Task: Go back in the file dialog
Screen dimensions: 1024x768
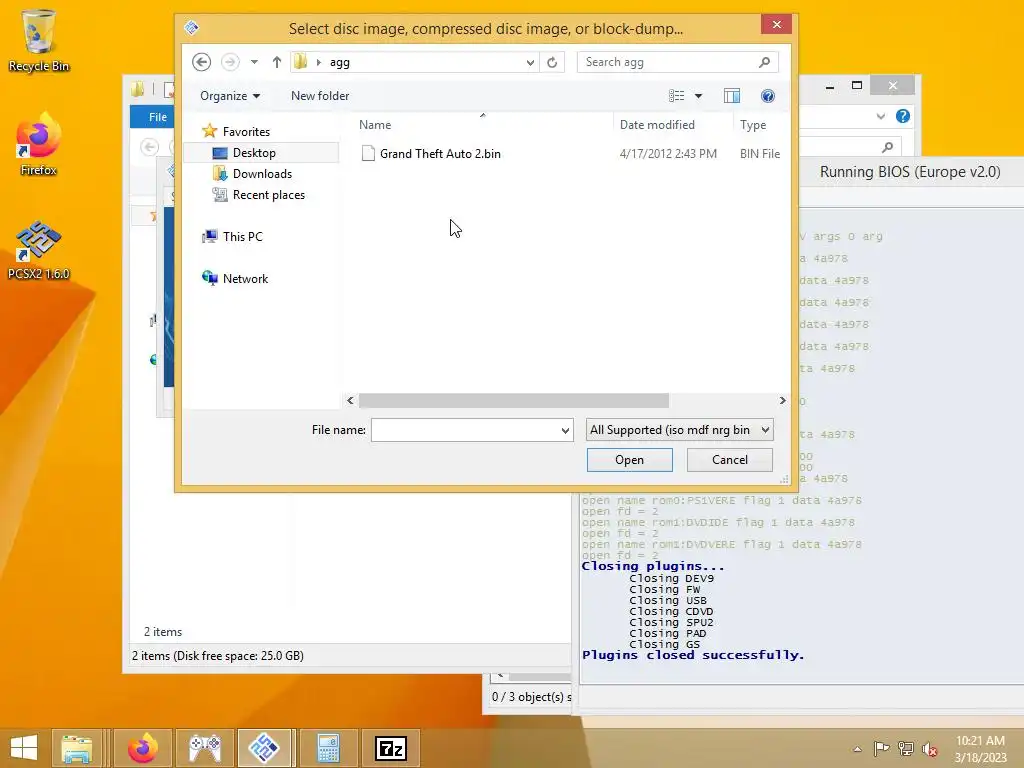Action: coord(201,62)
